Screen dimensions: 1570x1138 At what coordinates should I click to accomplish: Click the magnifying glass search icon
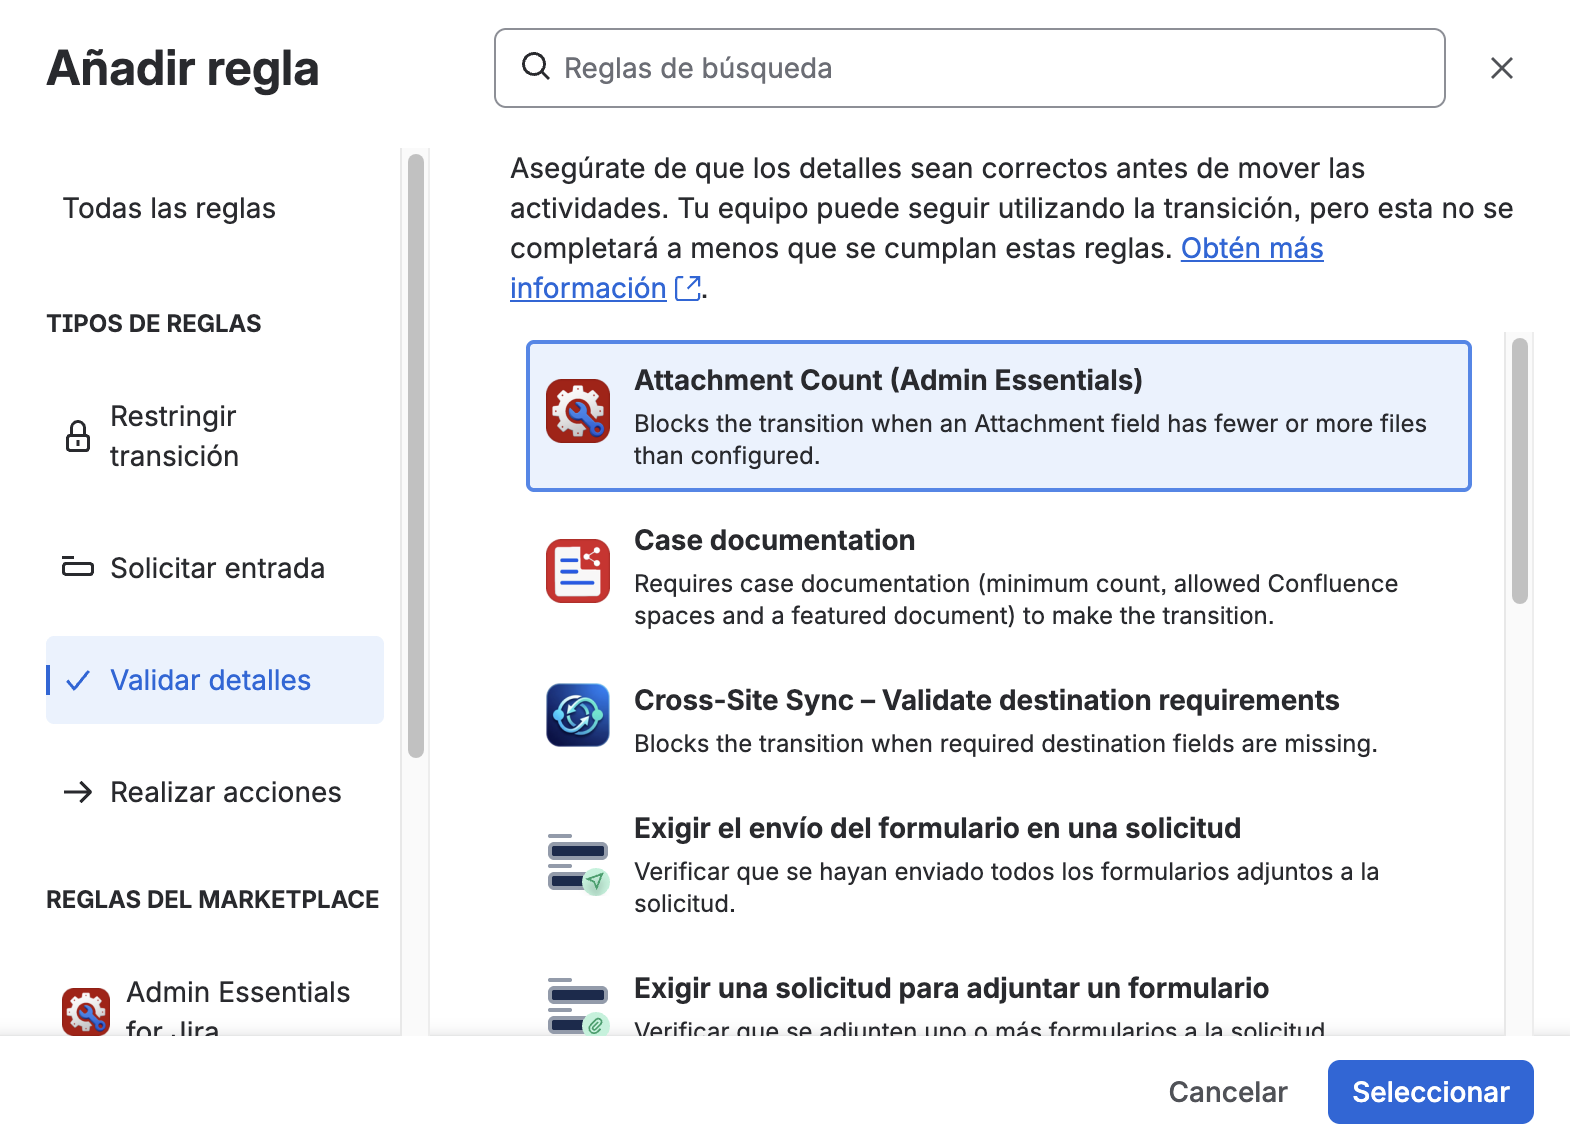(x=536, y=67)
